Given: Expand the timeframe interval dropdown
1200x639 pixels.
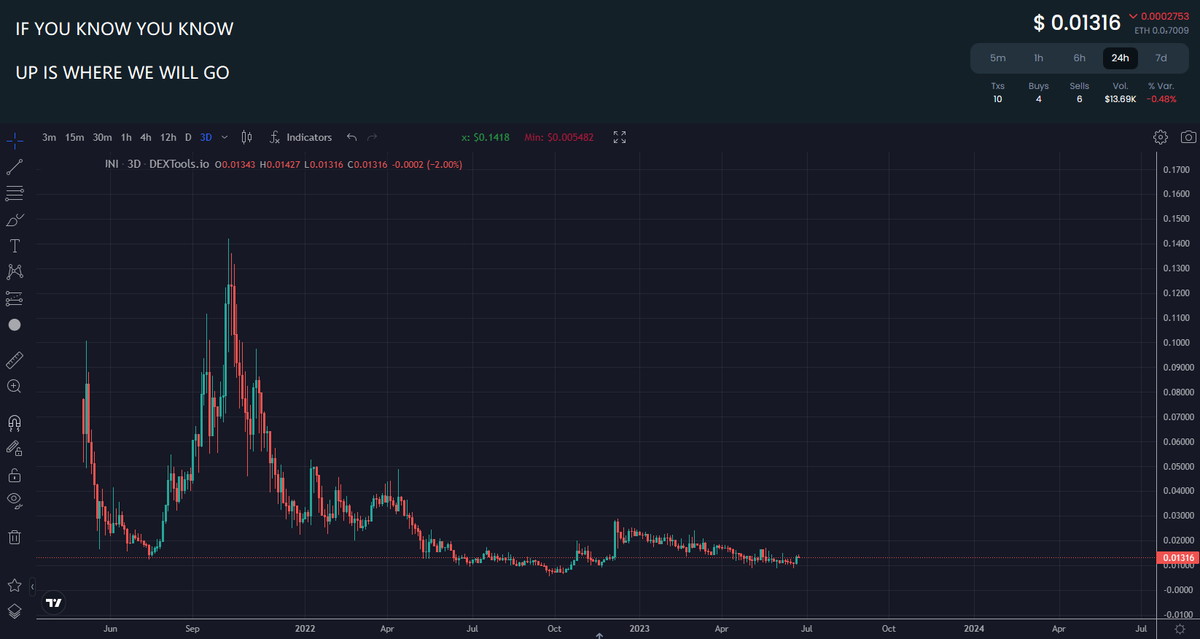Looking at the screenshot, I should (224, 137).
